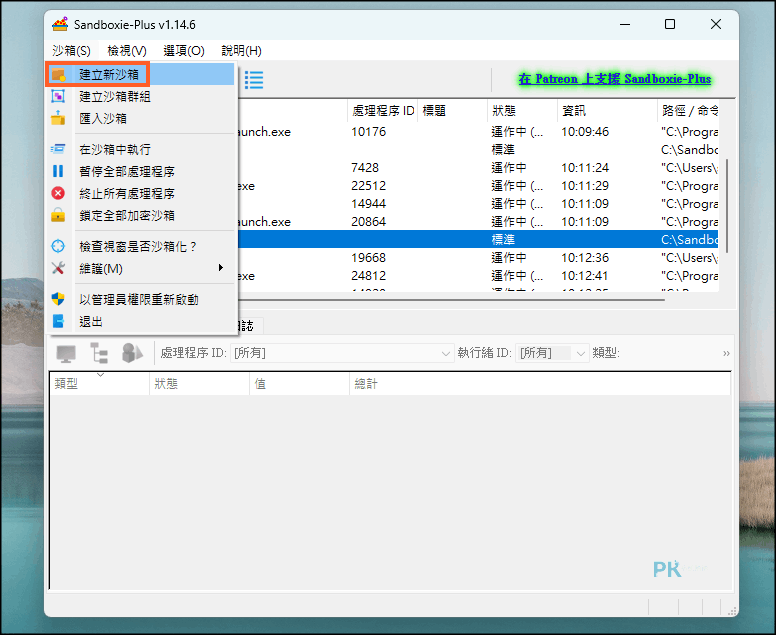Open the 沙箱(S) menu
The height and width of the screenshot is (635, 776).
(x=71, y=50)
